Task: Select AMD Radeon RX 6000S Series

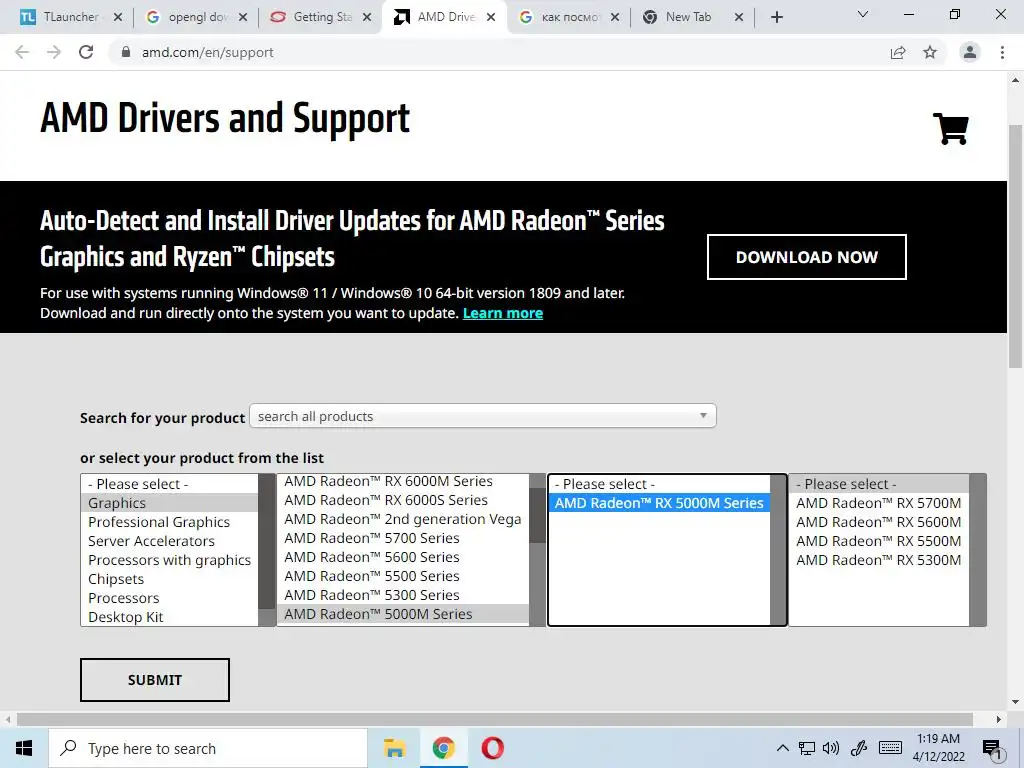Action: click(x=403, y=500)
